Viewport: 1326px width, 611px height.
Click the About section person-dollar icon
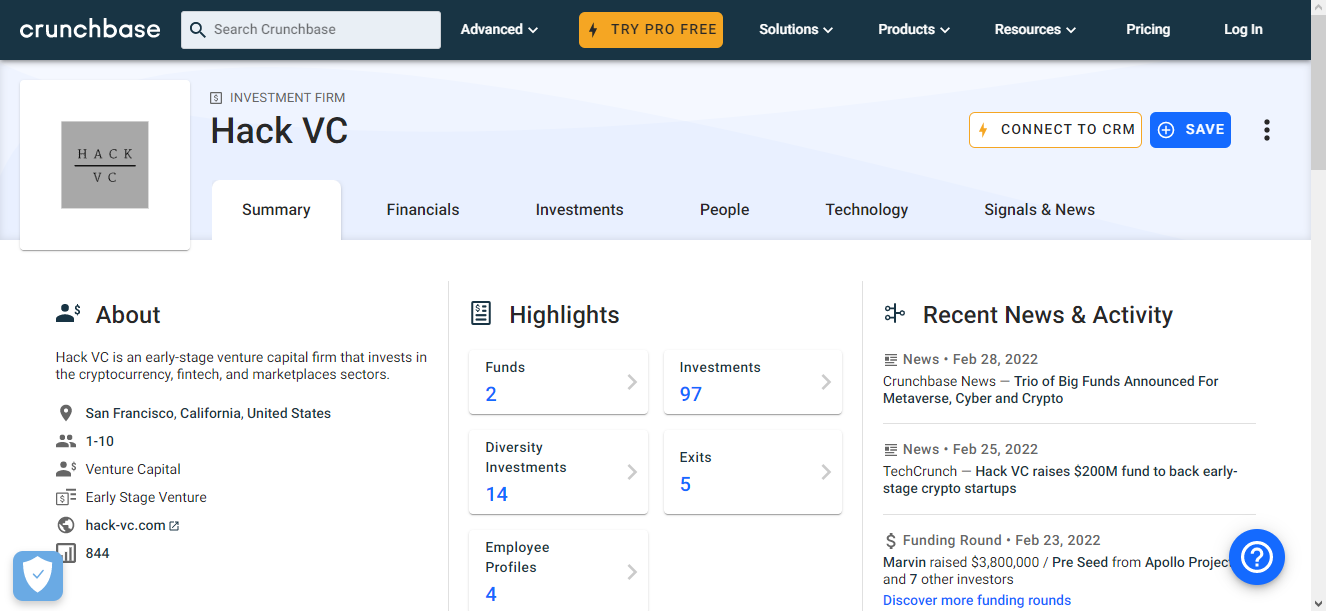tap(68, 314)
